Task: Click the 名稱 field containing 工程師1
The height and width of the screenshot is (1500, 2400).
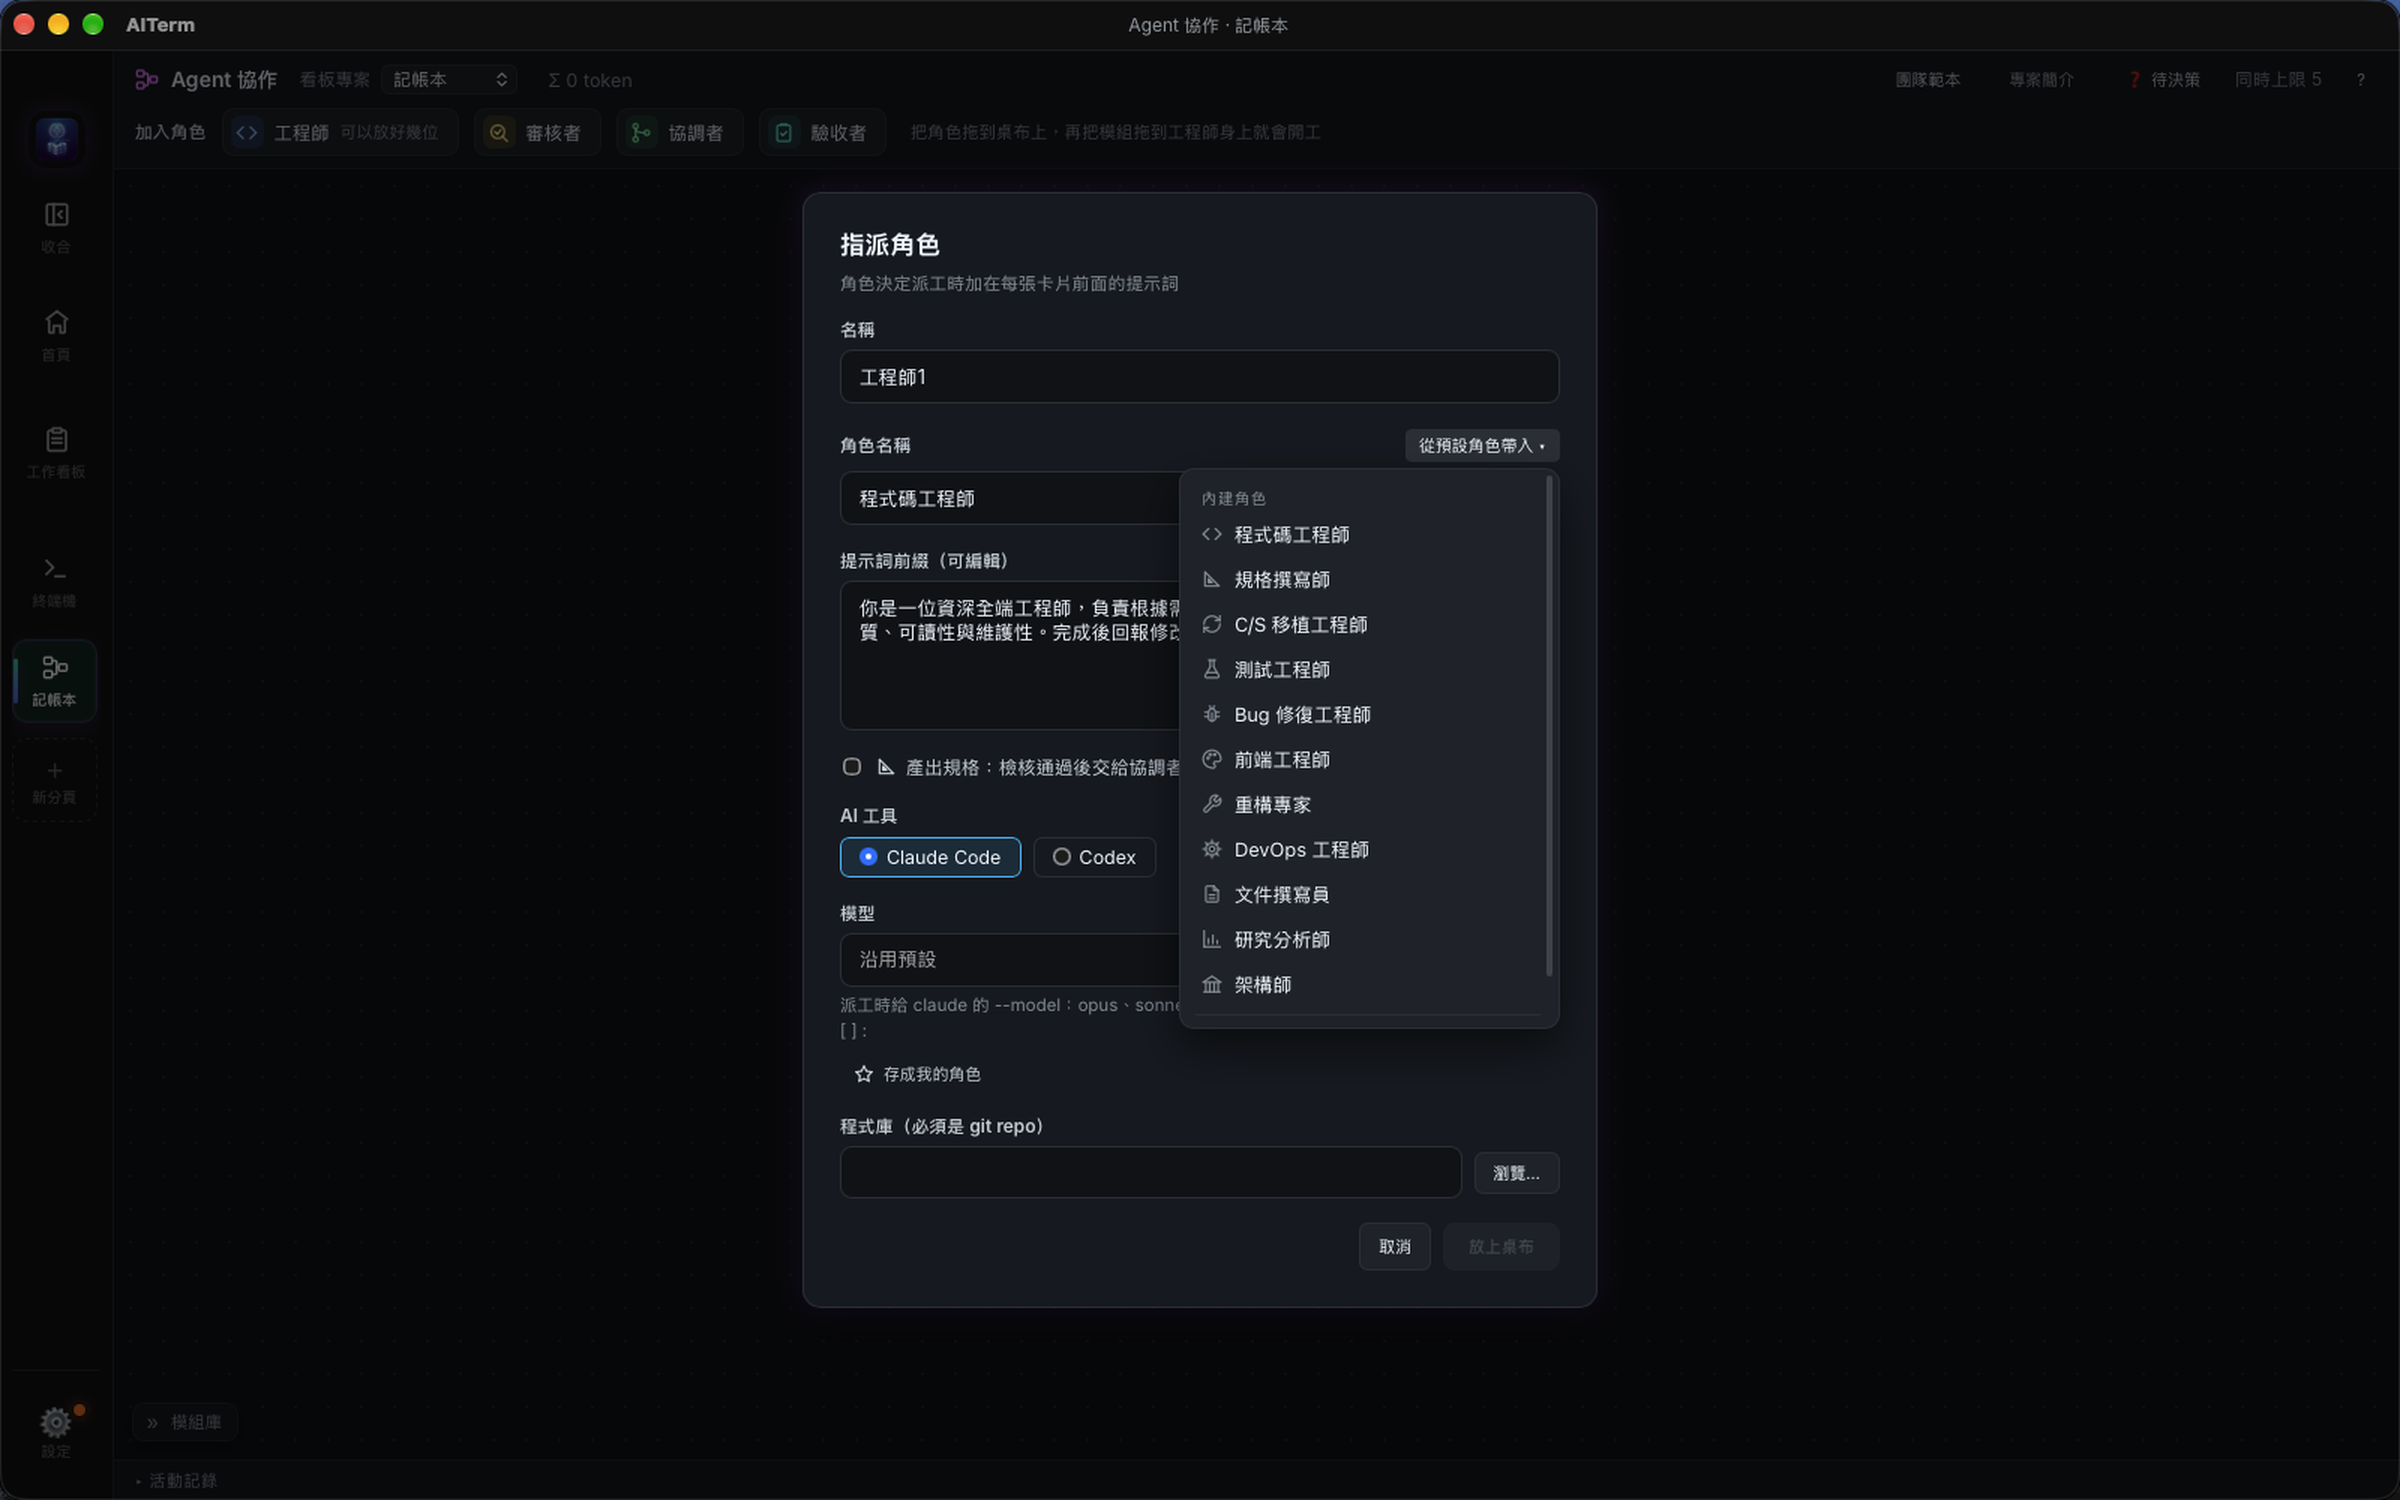Action: pyautogui.click(x=1199, y=377)
